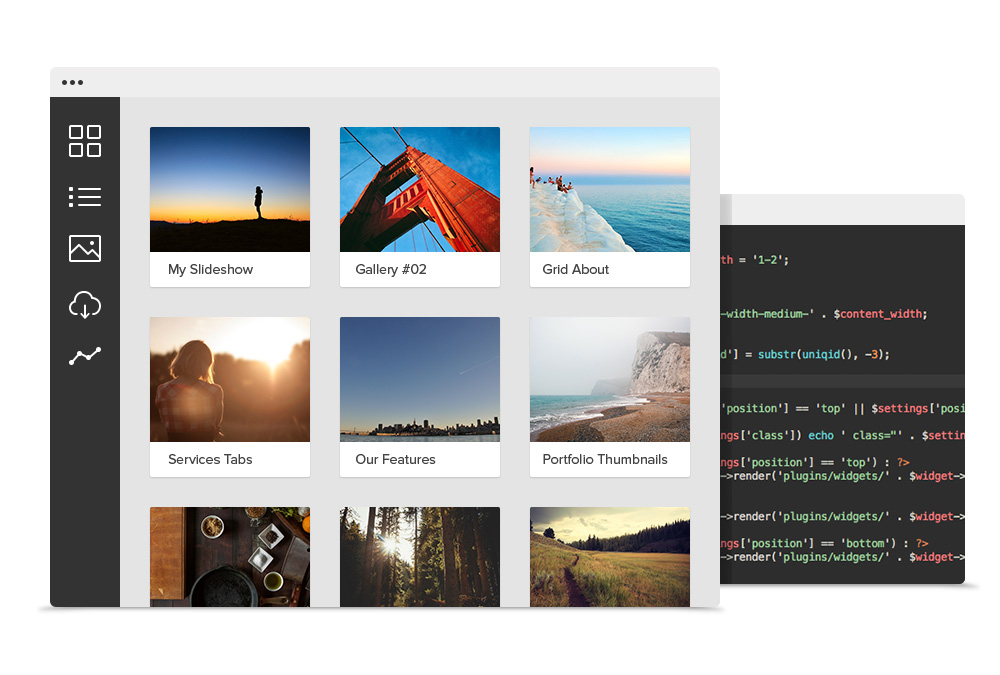Open the My Slideshow silhouette sunset photo

(230, 189)
